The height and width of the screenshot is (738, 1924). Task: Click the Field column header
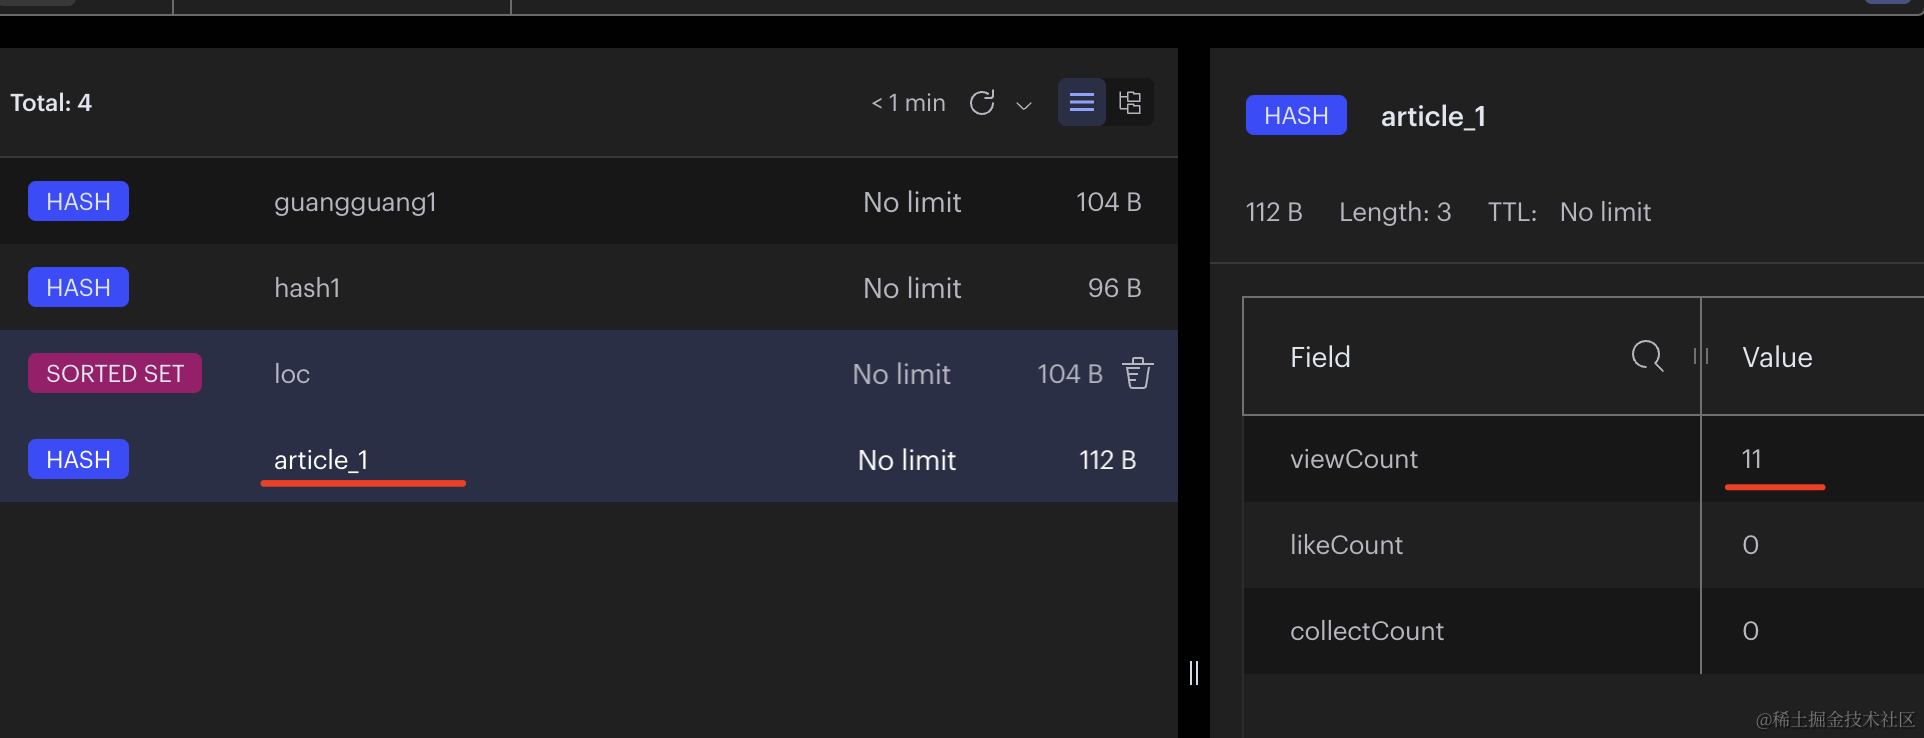point(1320,357)
